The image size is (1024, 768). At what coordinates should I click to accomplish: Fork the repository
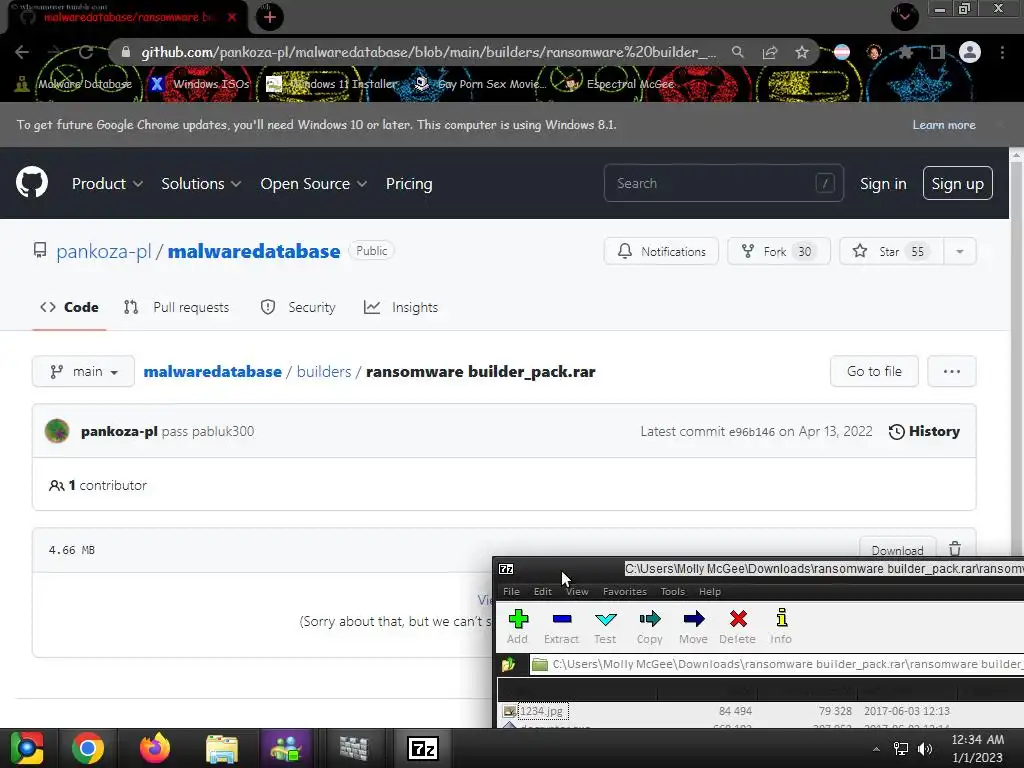coord(778,251)
